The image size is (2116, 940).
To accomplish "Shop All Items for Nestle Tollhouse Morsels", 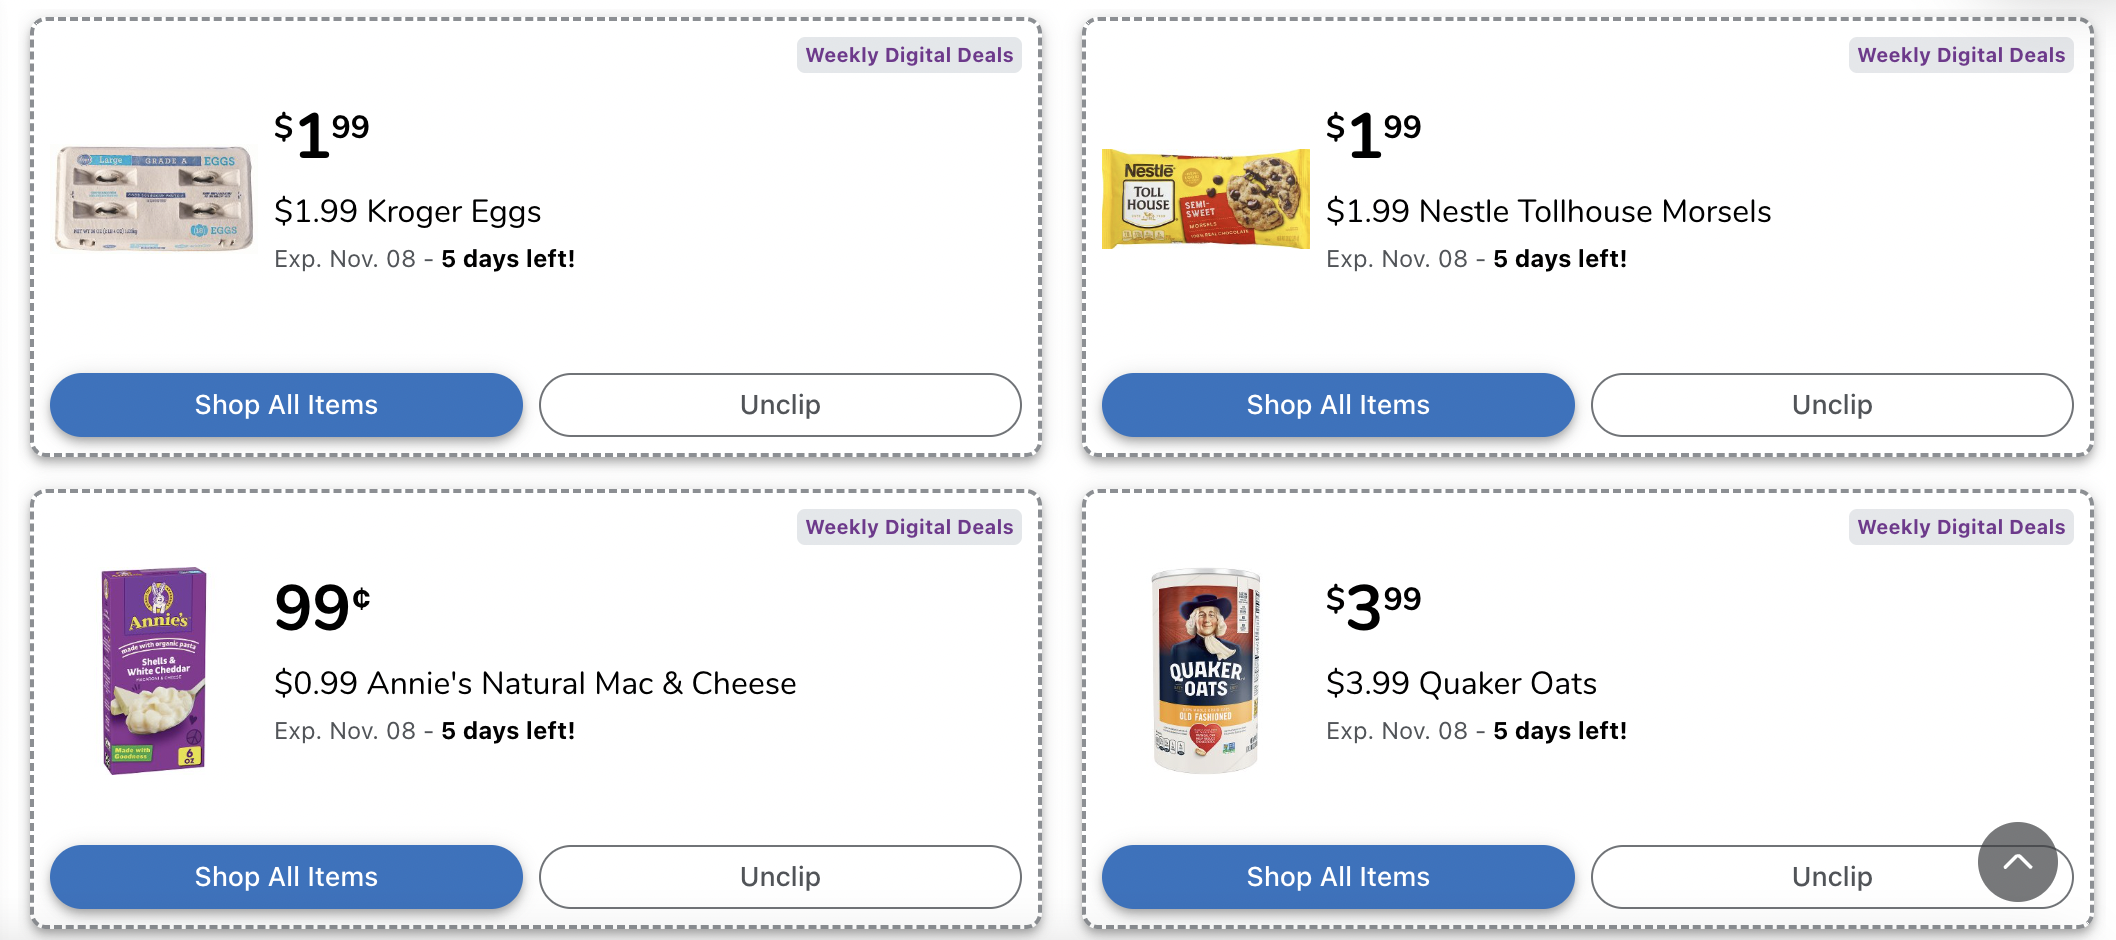I will [1337, 405].
